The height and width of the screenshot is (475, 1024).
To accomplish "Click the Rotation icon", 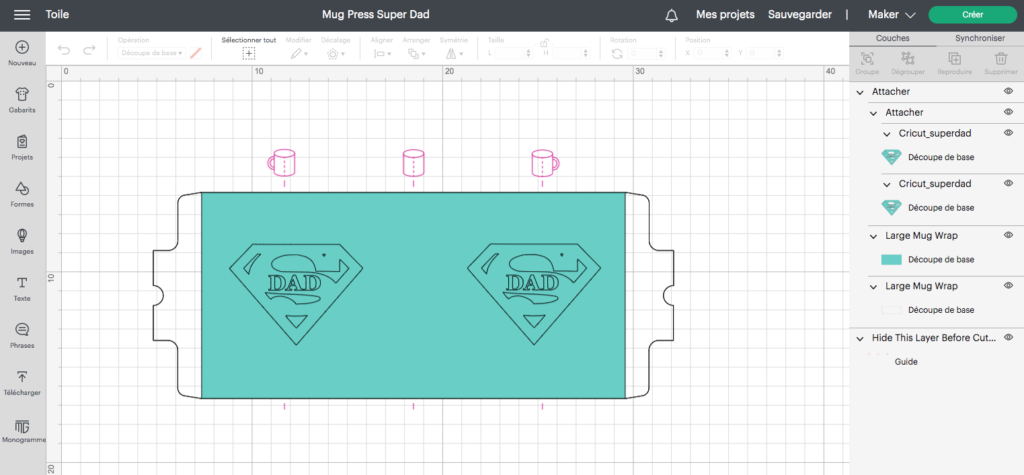I will [x=617, y=54].
